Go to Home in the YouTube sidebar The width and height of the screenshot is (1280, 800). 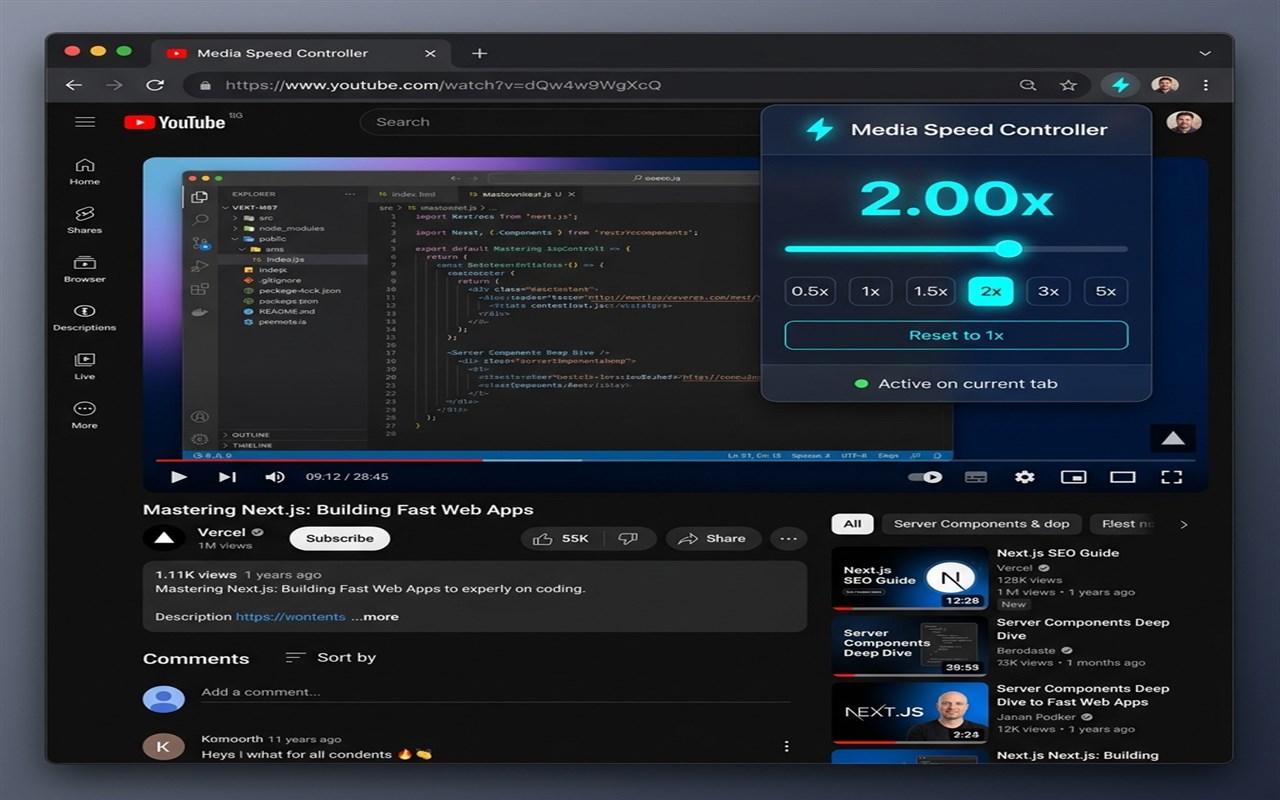[x=85, y=171]
